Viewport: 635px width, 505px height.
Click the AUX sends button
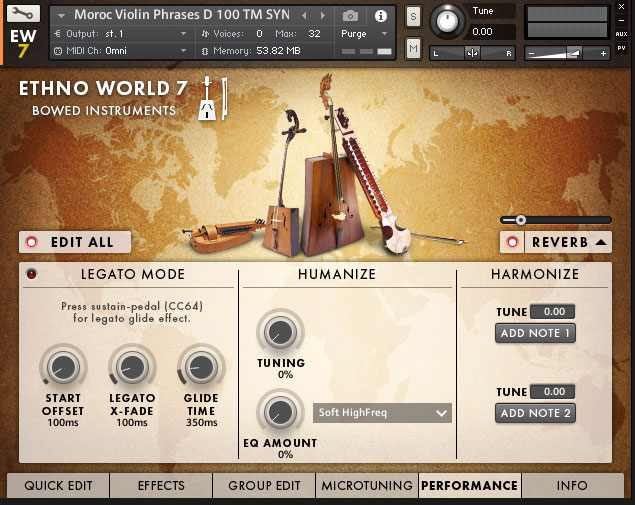coord(621,34)
